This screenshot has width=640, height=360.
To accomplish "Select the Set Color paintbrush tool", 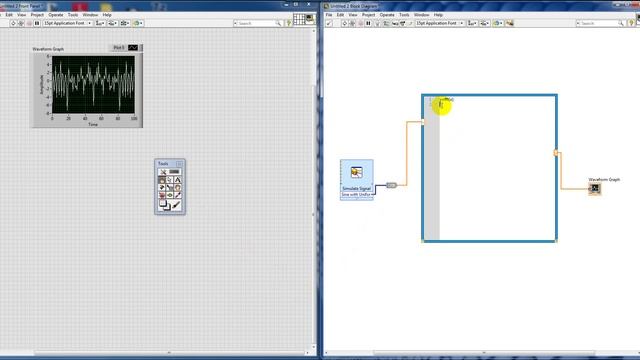I will (176, 205).
